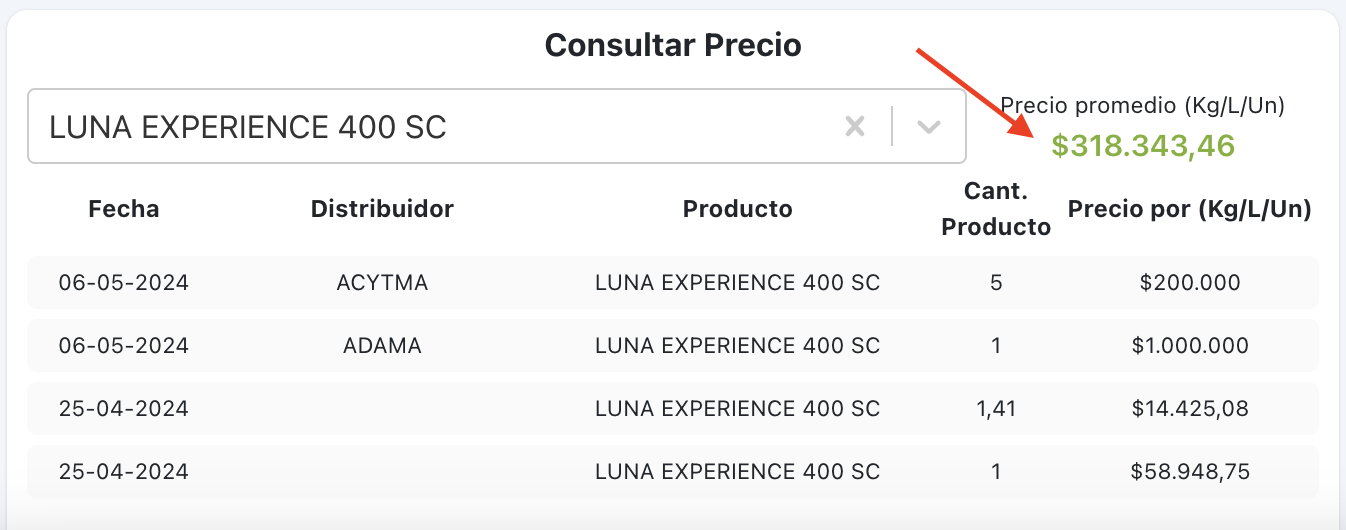Click the $200.000 price cell
The width and height of the screenshot is (1346, 530).
click(1190, 283)
